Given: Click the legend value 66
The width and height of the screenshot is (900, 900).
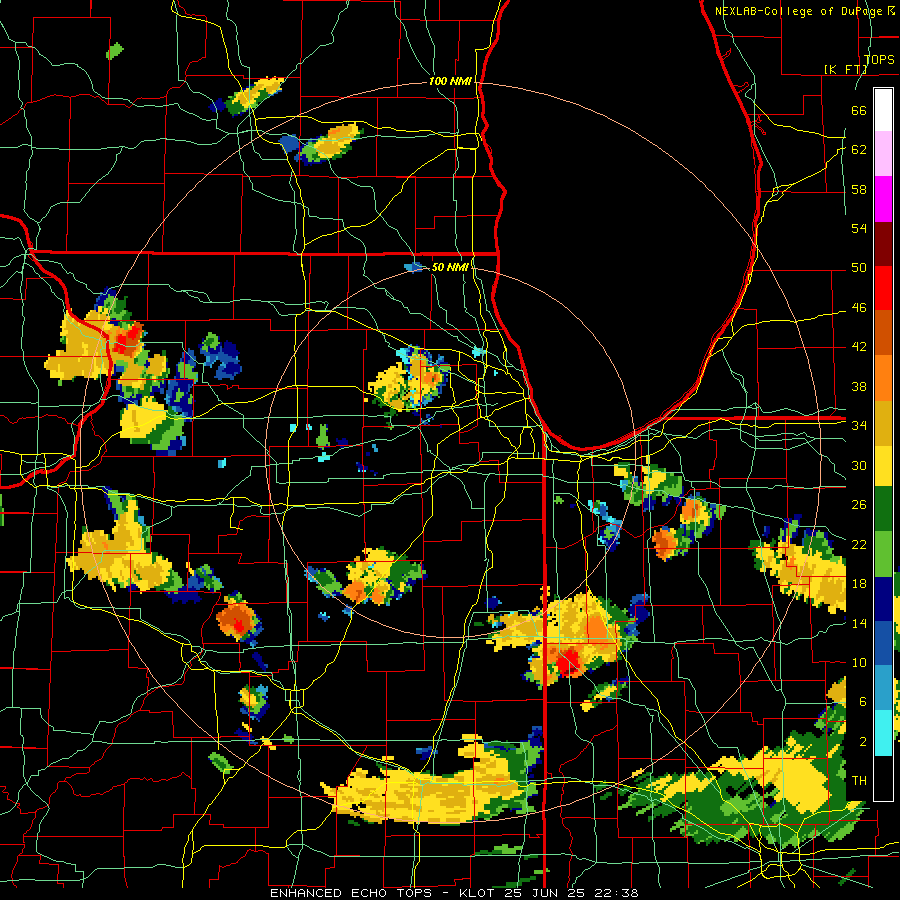Looking at the screenshot, I should (859, 110).
